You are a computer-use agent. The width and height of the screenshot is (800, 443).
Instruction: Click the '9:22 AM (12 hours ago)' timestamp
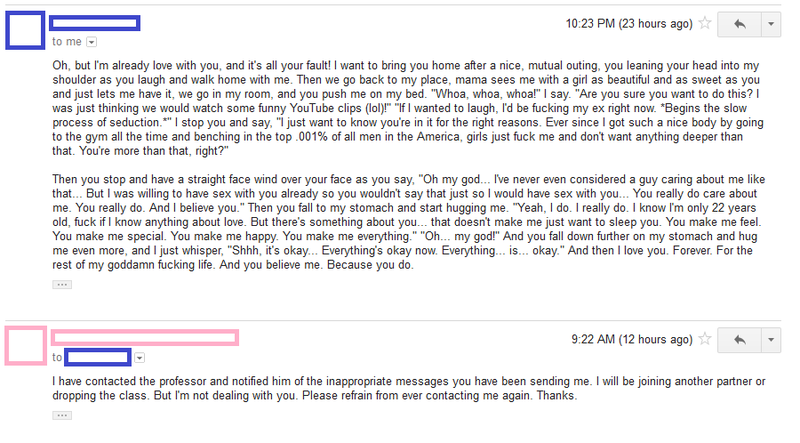(x=632, y=339)
